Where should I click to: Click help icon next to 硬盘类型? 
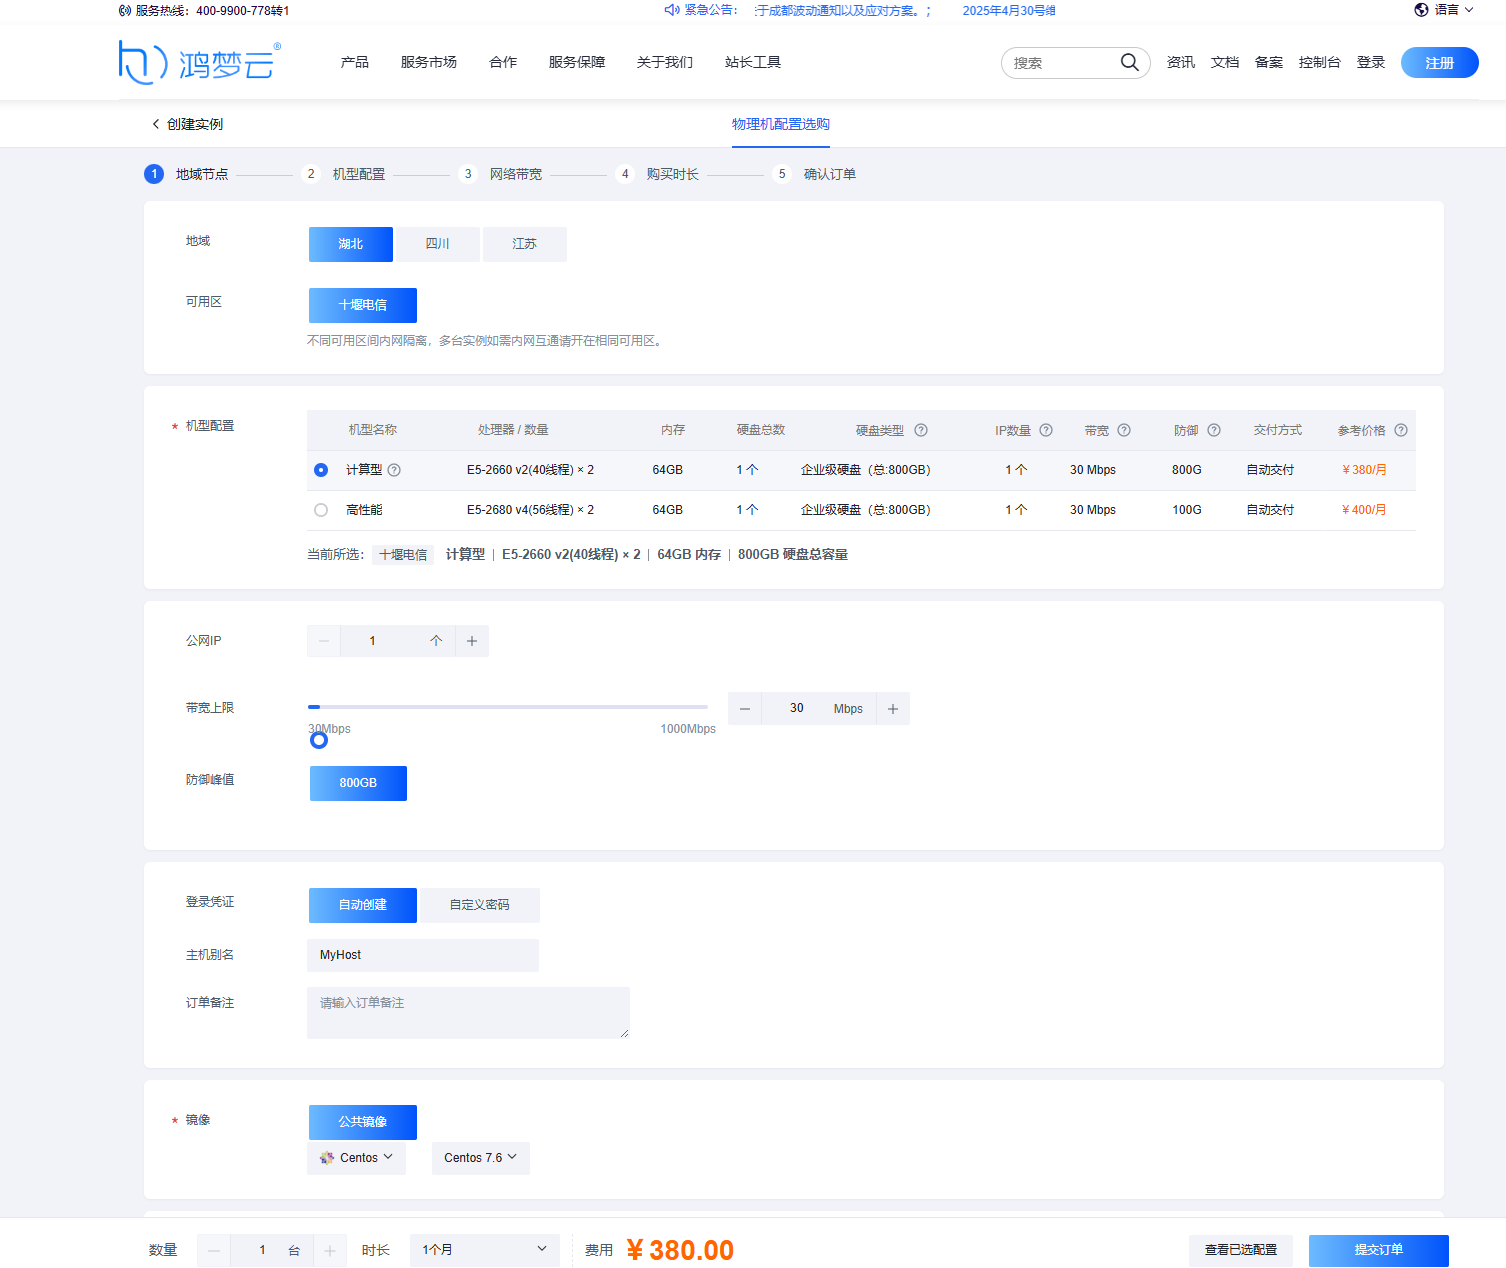pos(921,430)
